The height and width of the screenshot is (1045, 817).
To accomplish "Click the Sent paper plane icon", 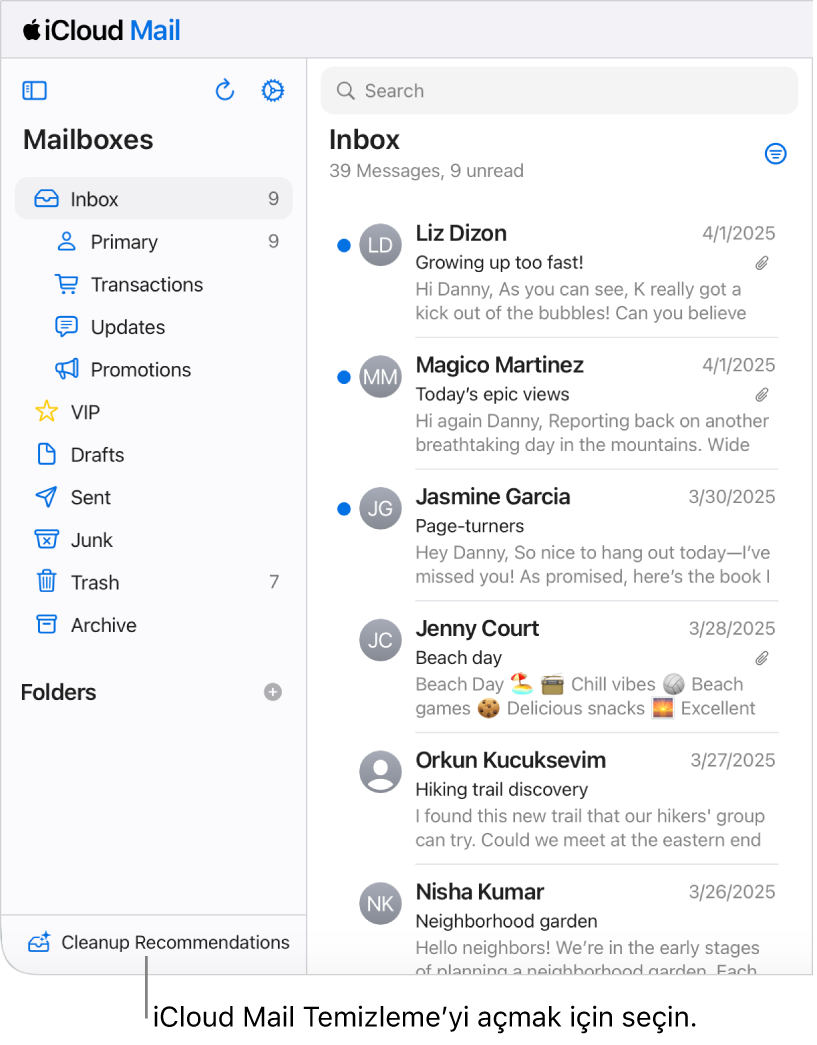I will coord(46,497).
